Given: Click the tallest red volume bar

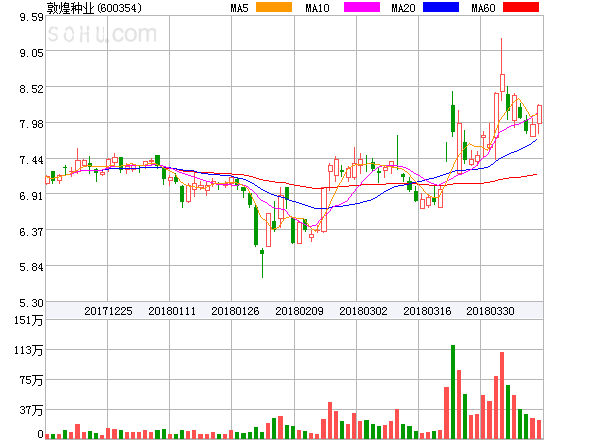Looking at the screenshot, I should click(x=502, y=395).
